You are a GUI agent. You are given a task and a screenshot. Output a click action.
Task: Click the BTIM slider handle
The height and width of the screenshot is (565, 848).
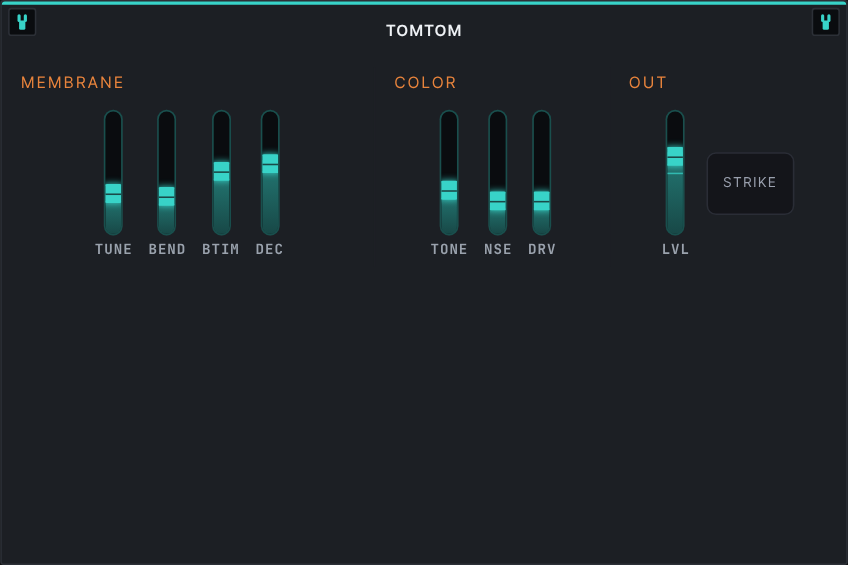[x=221, y=171]
